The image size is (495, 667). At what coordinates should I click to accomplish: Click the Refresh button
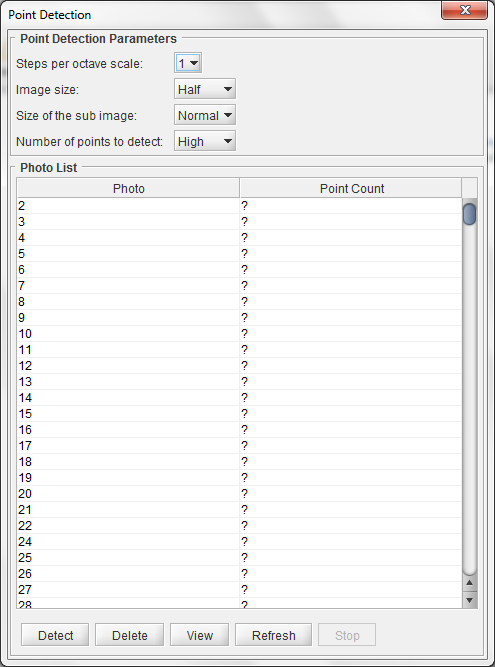click(x=273, y=635)
